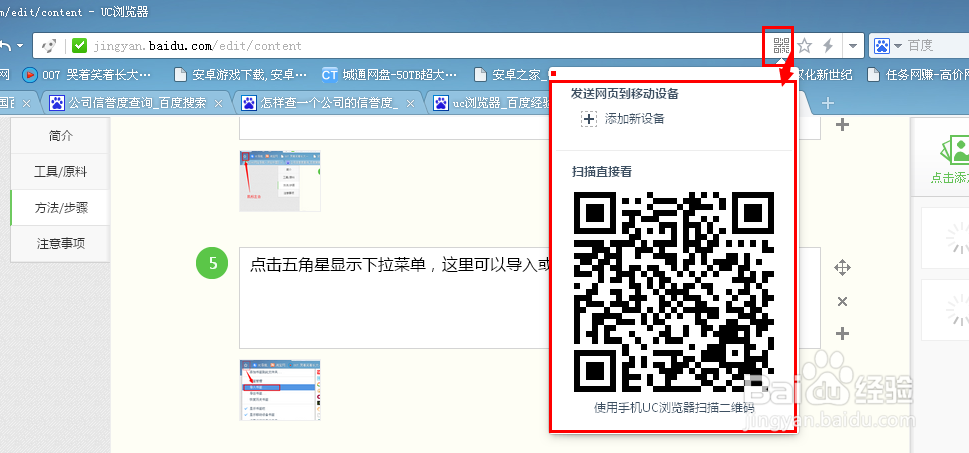Screen dimensions: 969x453
Task: Open the thumbnail image above step 5
Action: [280, 181]
